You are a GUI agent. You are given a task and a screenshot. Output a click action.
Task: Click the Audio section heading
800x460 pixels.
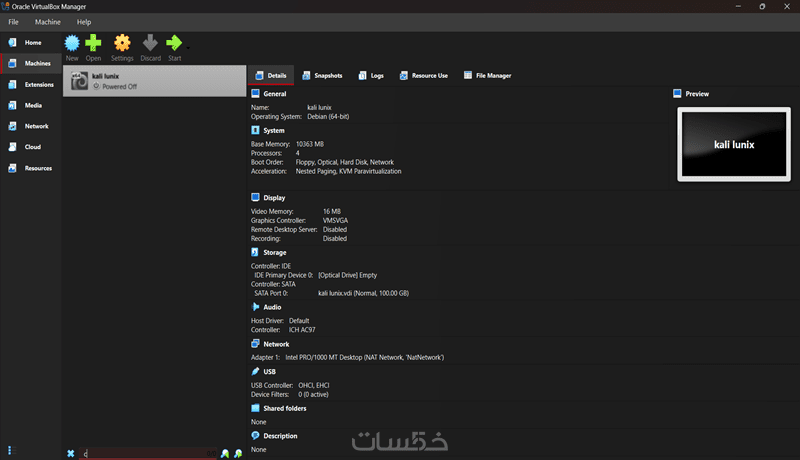pyautogui.click(x=272, y=307)
